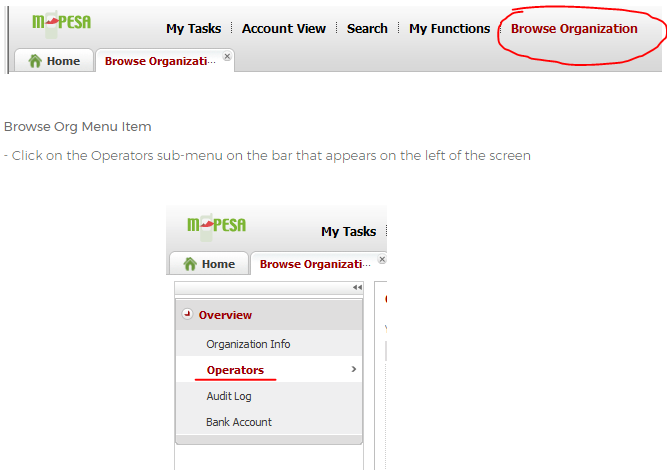Image resolution: width=667 pixels, height=475 pixels.
Task: Click the home icon on the lower Home tab
Action: pyautogui.click(x=189, y=264)
